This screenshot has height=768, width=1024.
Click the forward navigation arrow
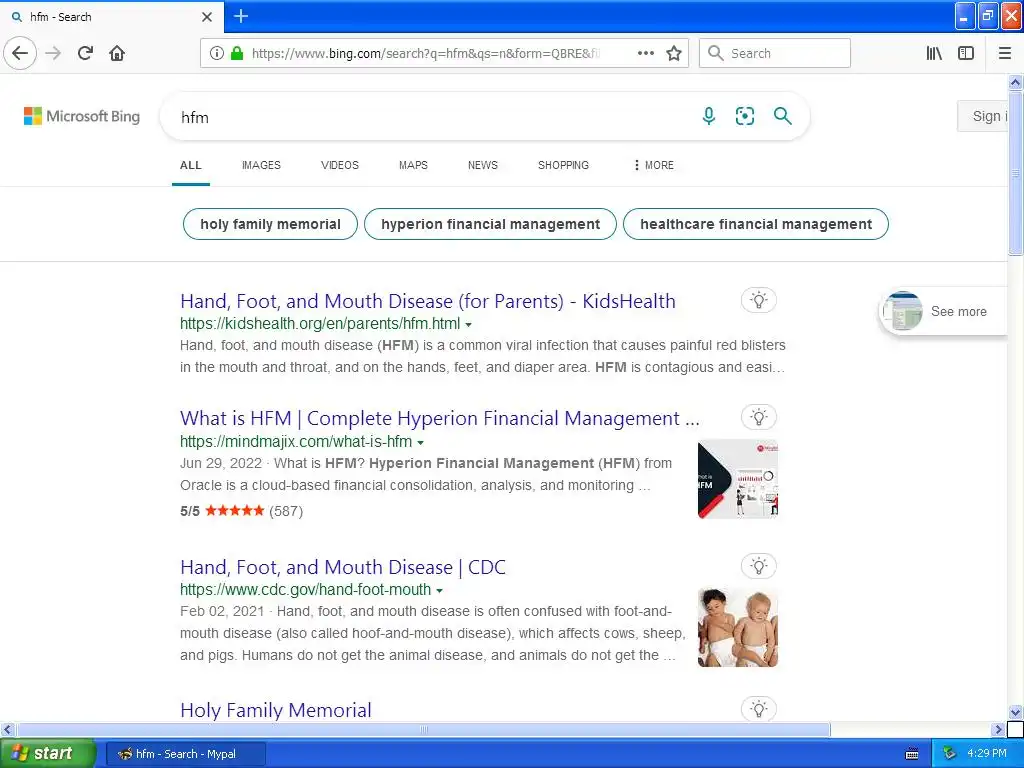tap(54, 53)
